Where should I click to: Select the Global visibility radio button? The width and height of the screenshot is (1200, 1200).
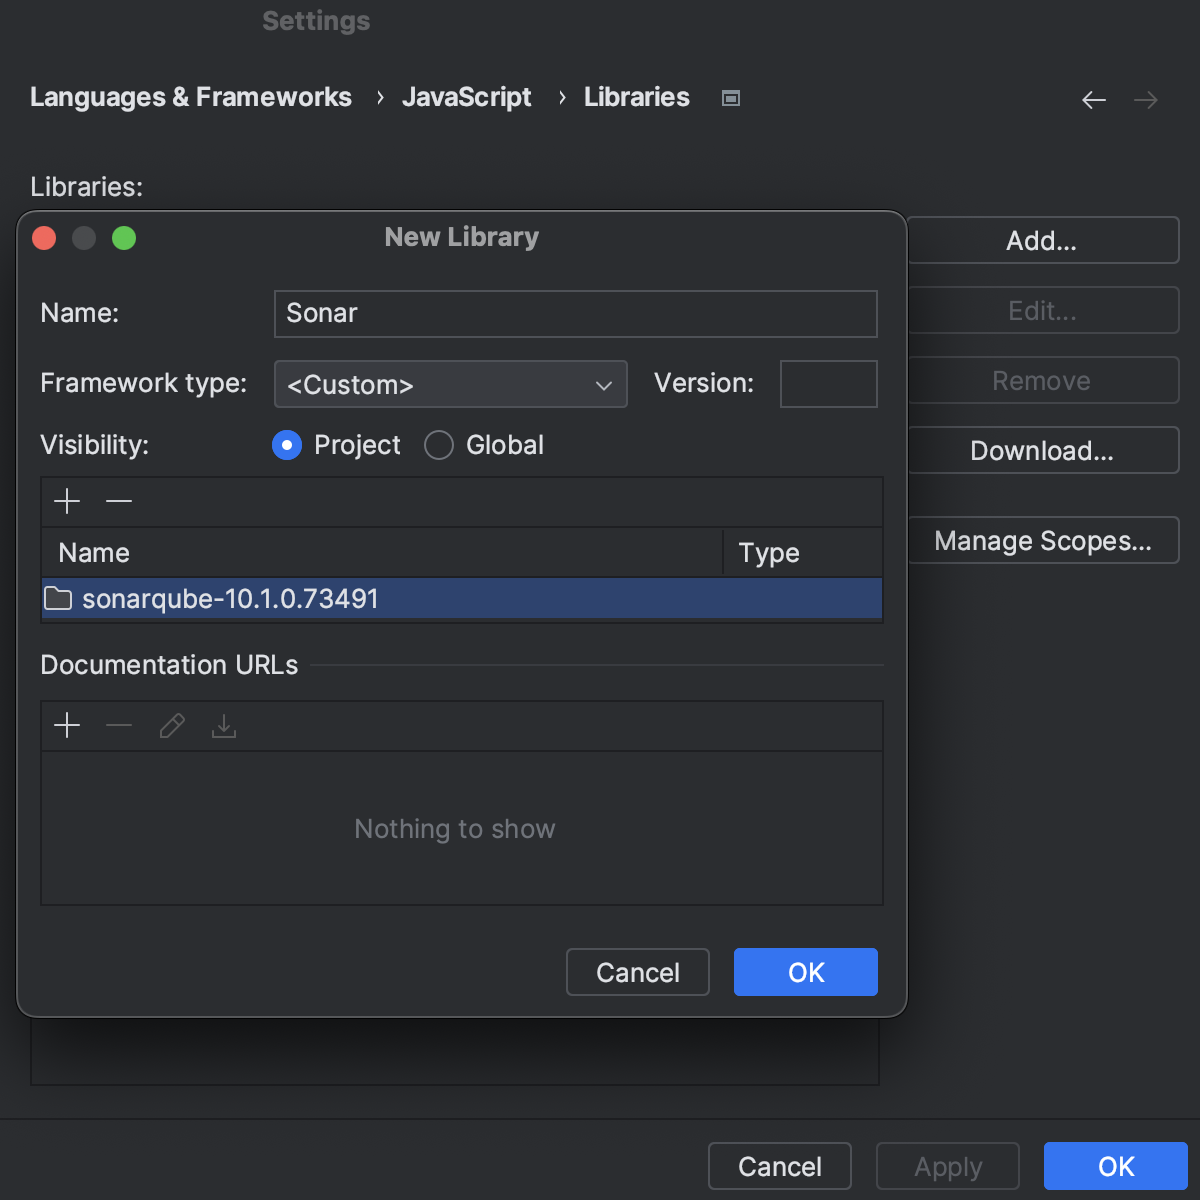438,446
